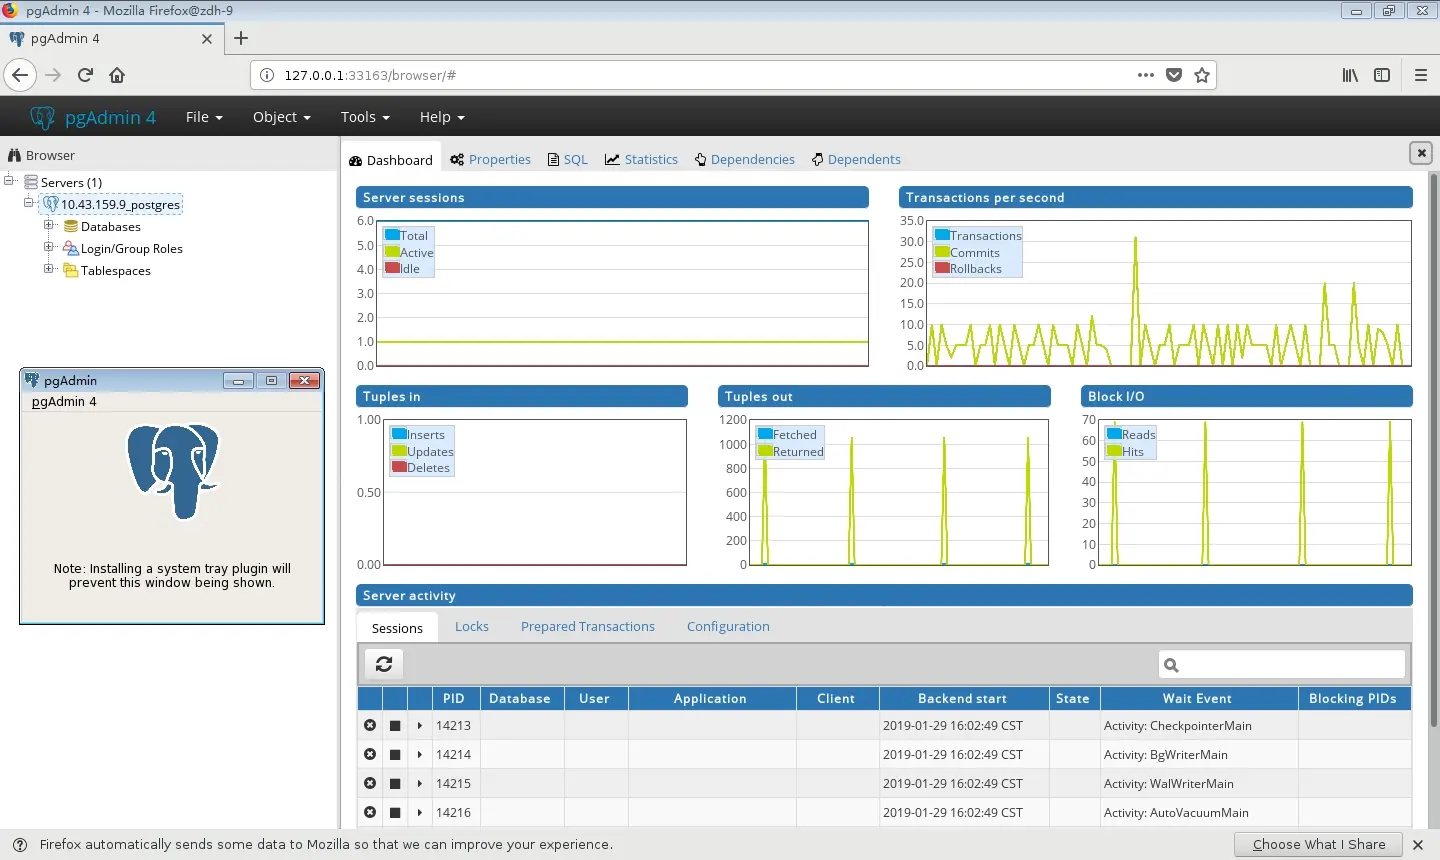
Task: Go back with Firefox back arrow
Action: 20,75
